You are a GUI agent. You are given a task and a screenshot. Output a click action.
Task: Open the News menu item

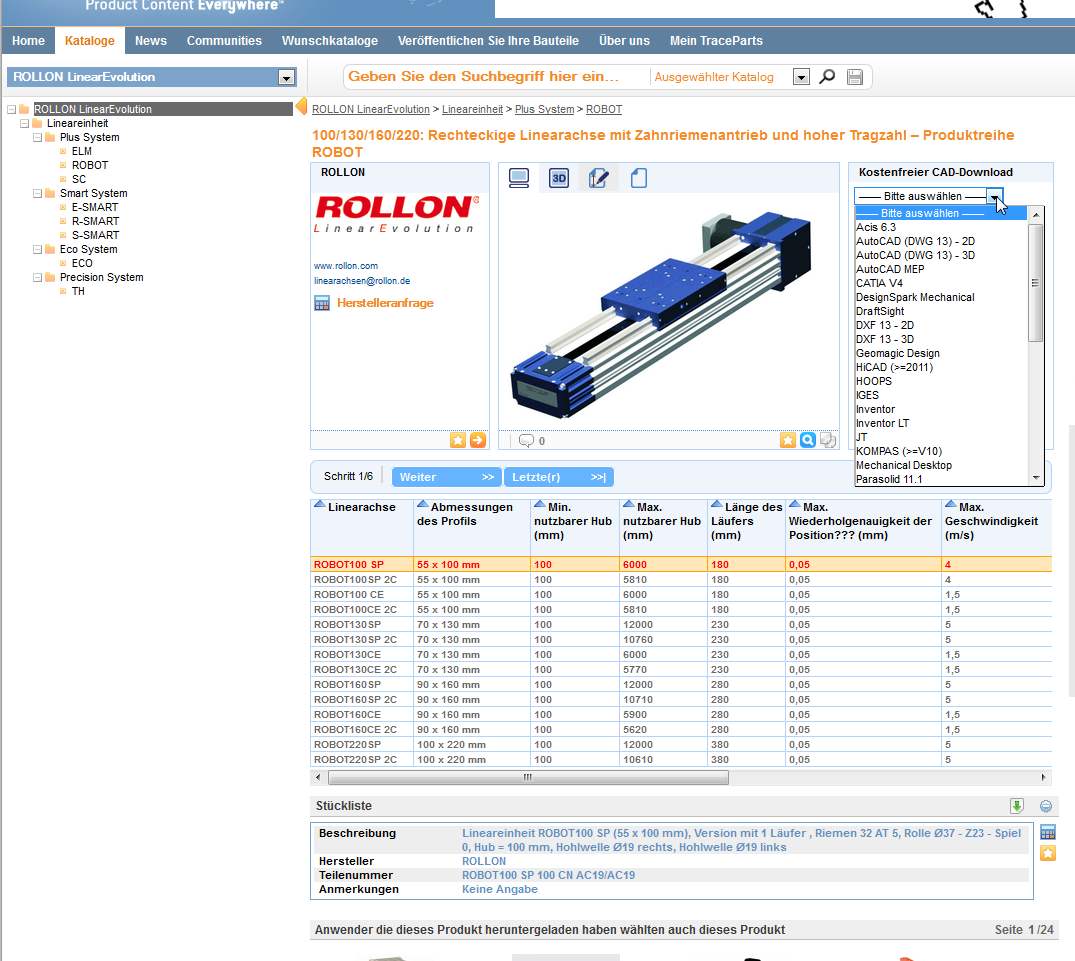pyautogui.click(x=151, y=40)
